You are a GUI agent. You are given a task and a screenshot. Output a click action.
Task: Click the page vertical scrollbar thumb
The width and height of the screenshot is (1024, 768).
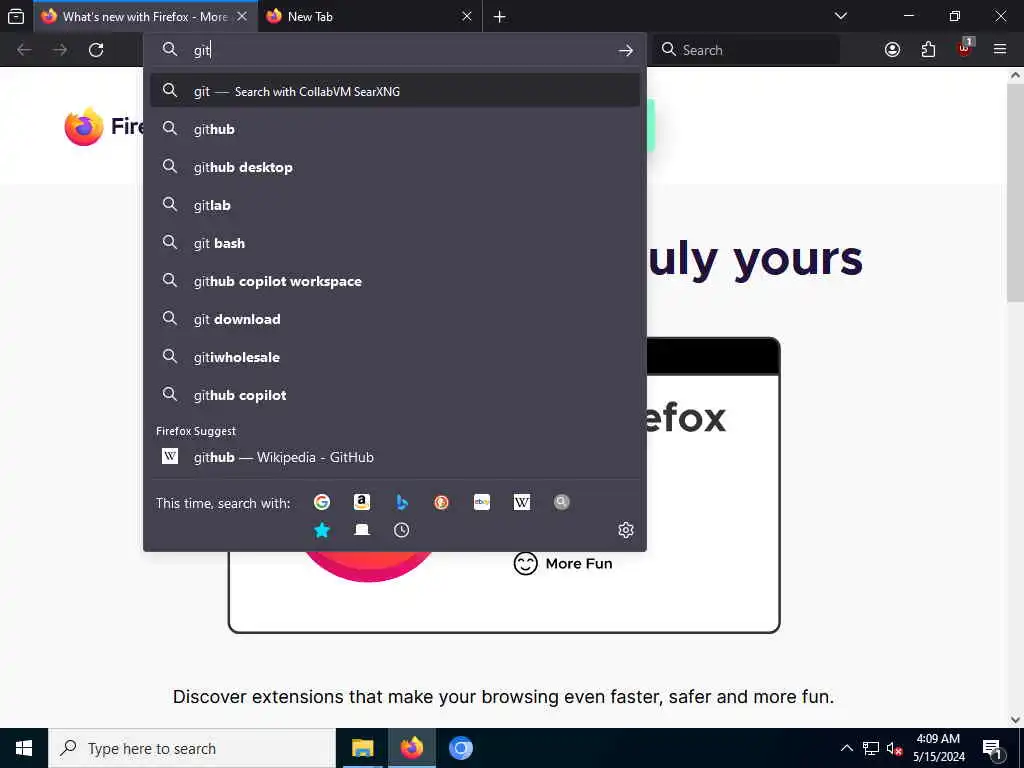[x=1016, y=193]
